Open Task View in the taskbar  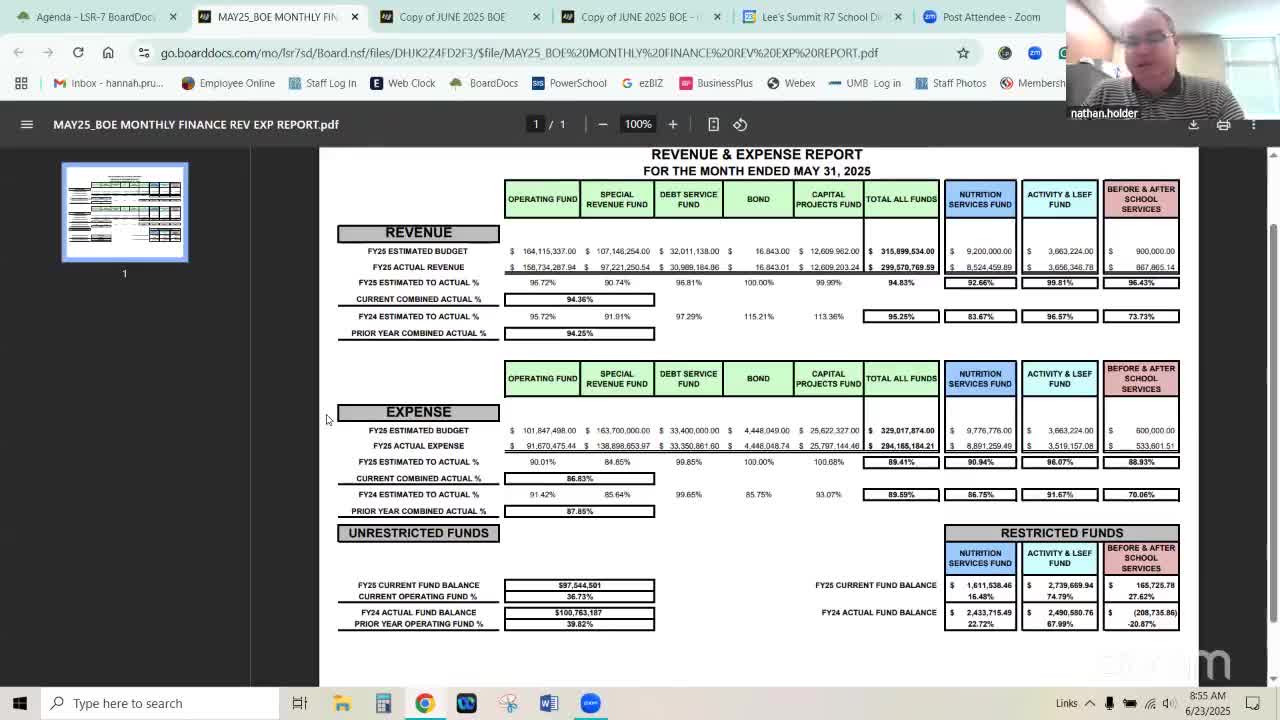(299, 703)
